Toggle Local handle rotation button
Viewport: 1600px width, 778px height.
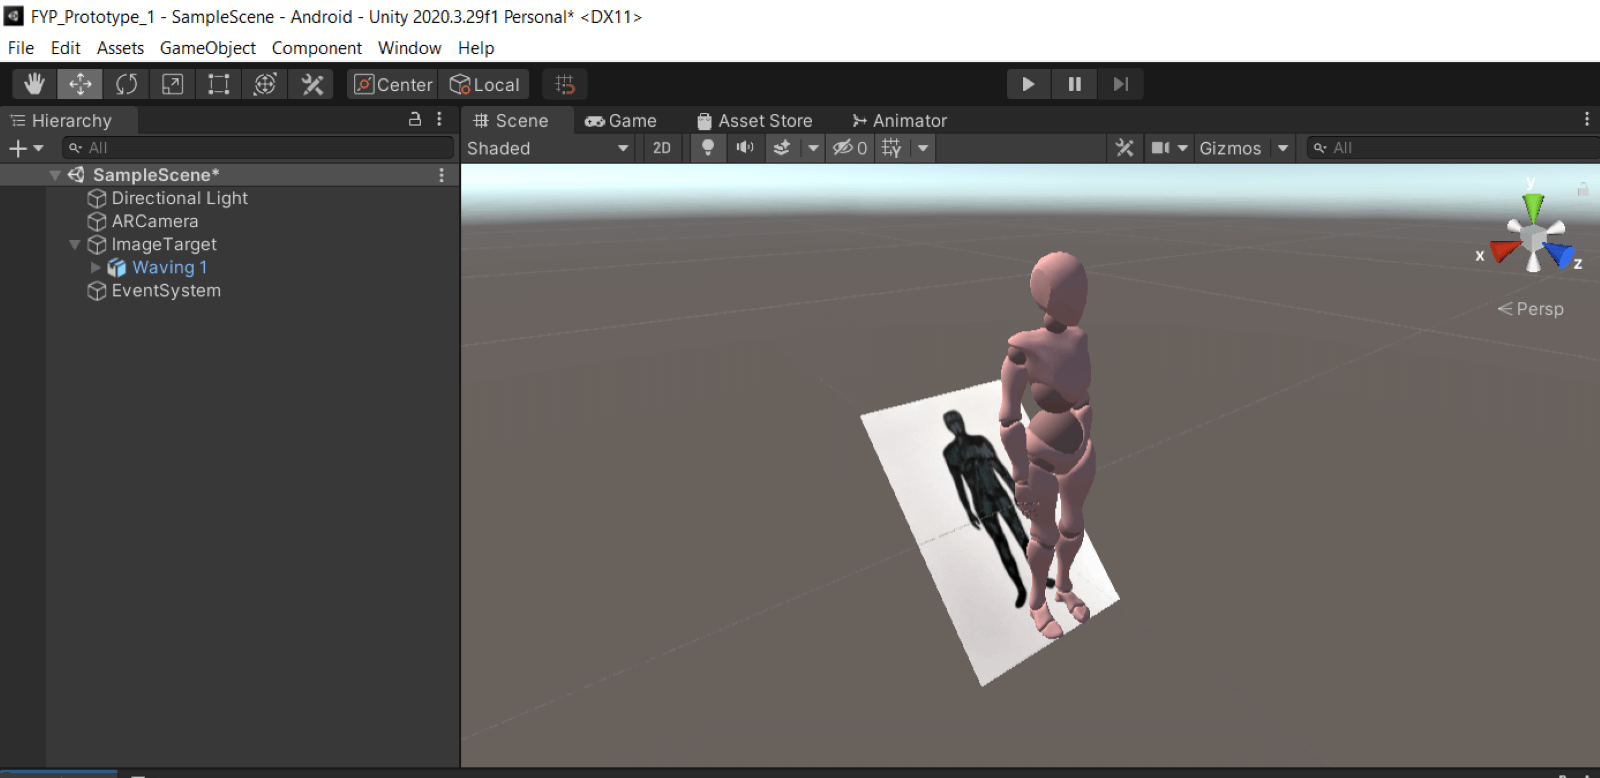(x=485, y=84)
